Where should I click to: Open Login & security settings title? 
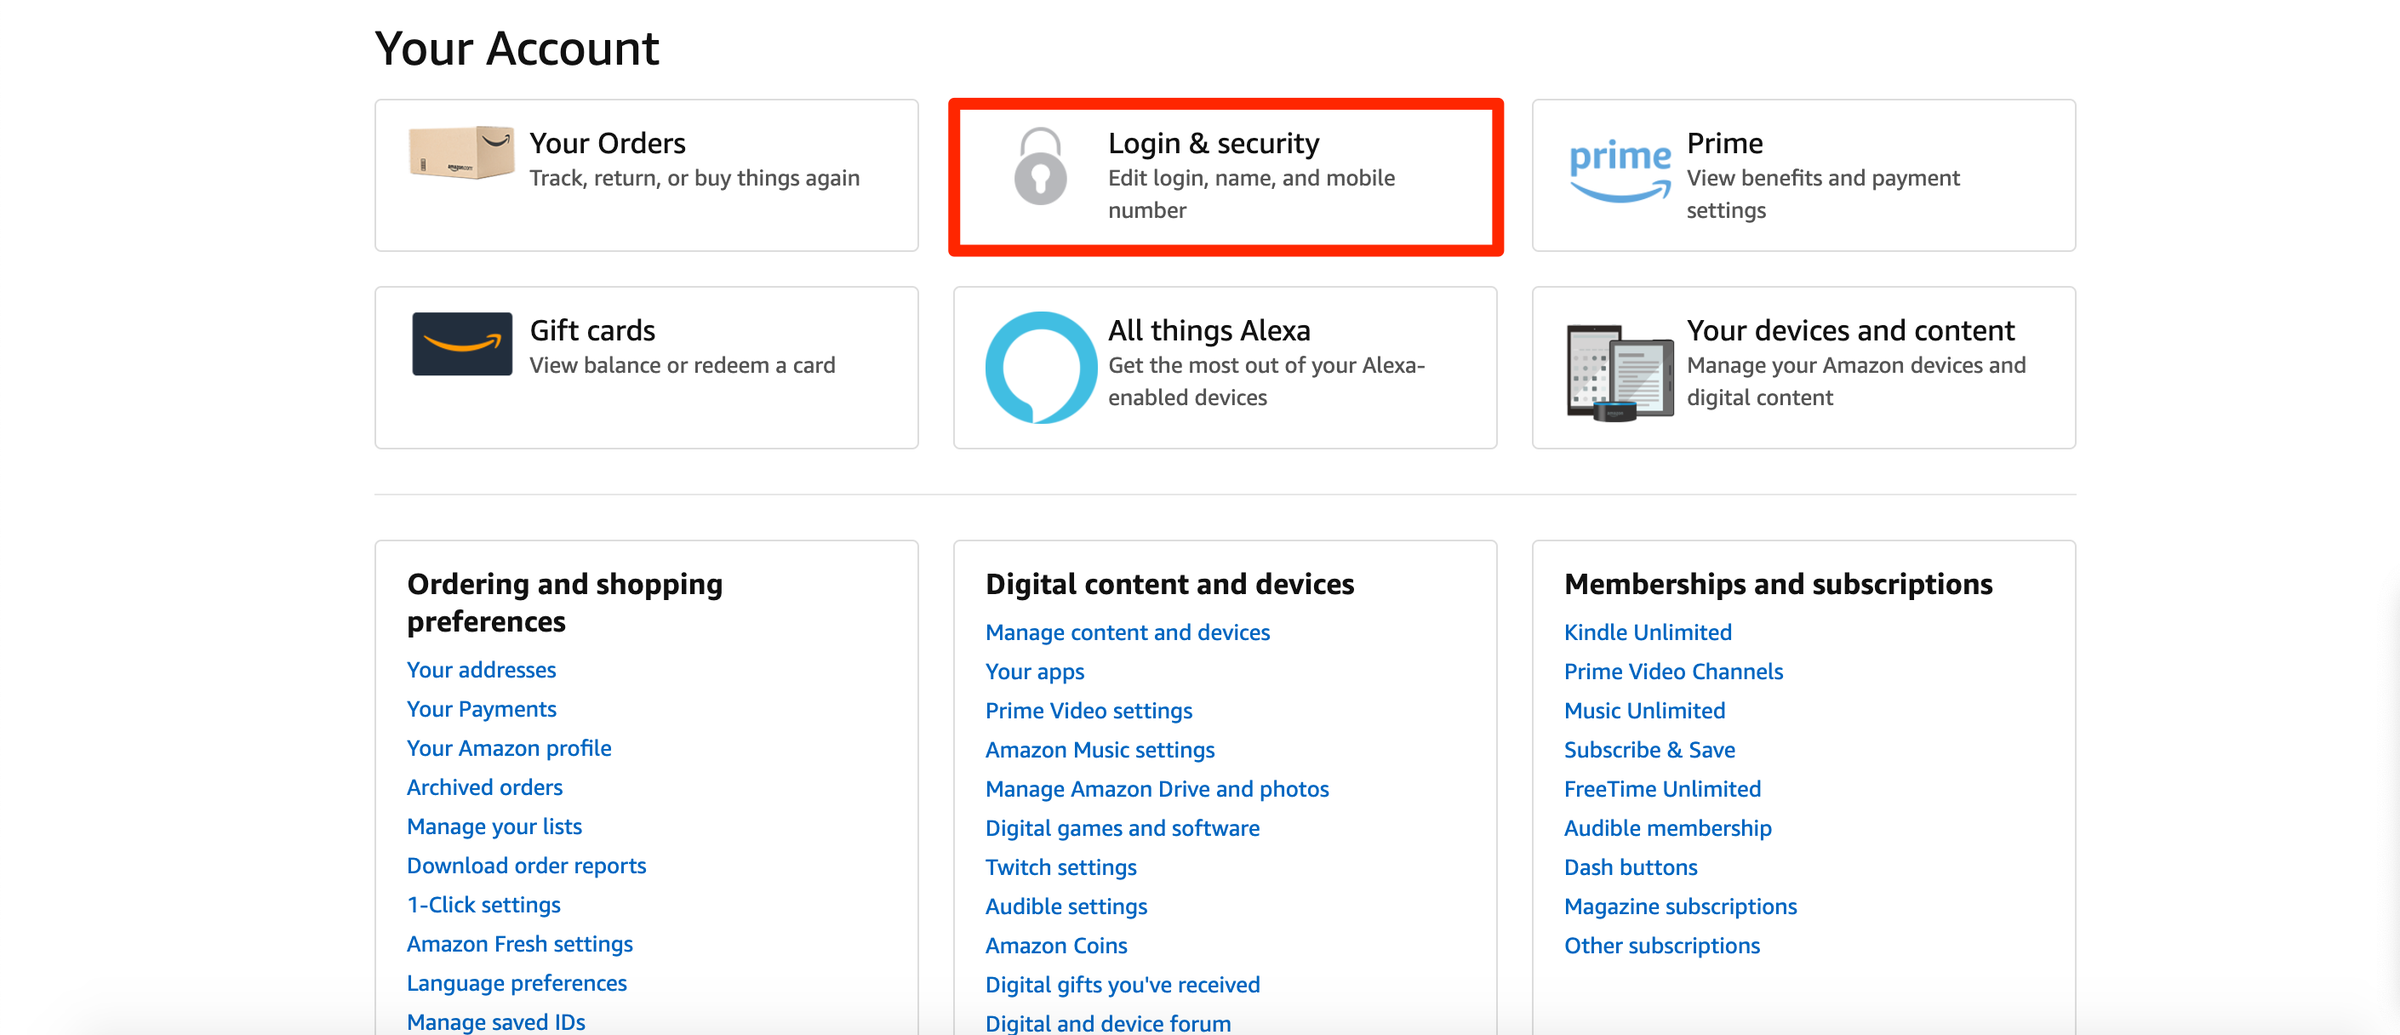1213,143
